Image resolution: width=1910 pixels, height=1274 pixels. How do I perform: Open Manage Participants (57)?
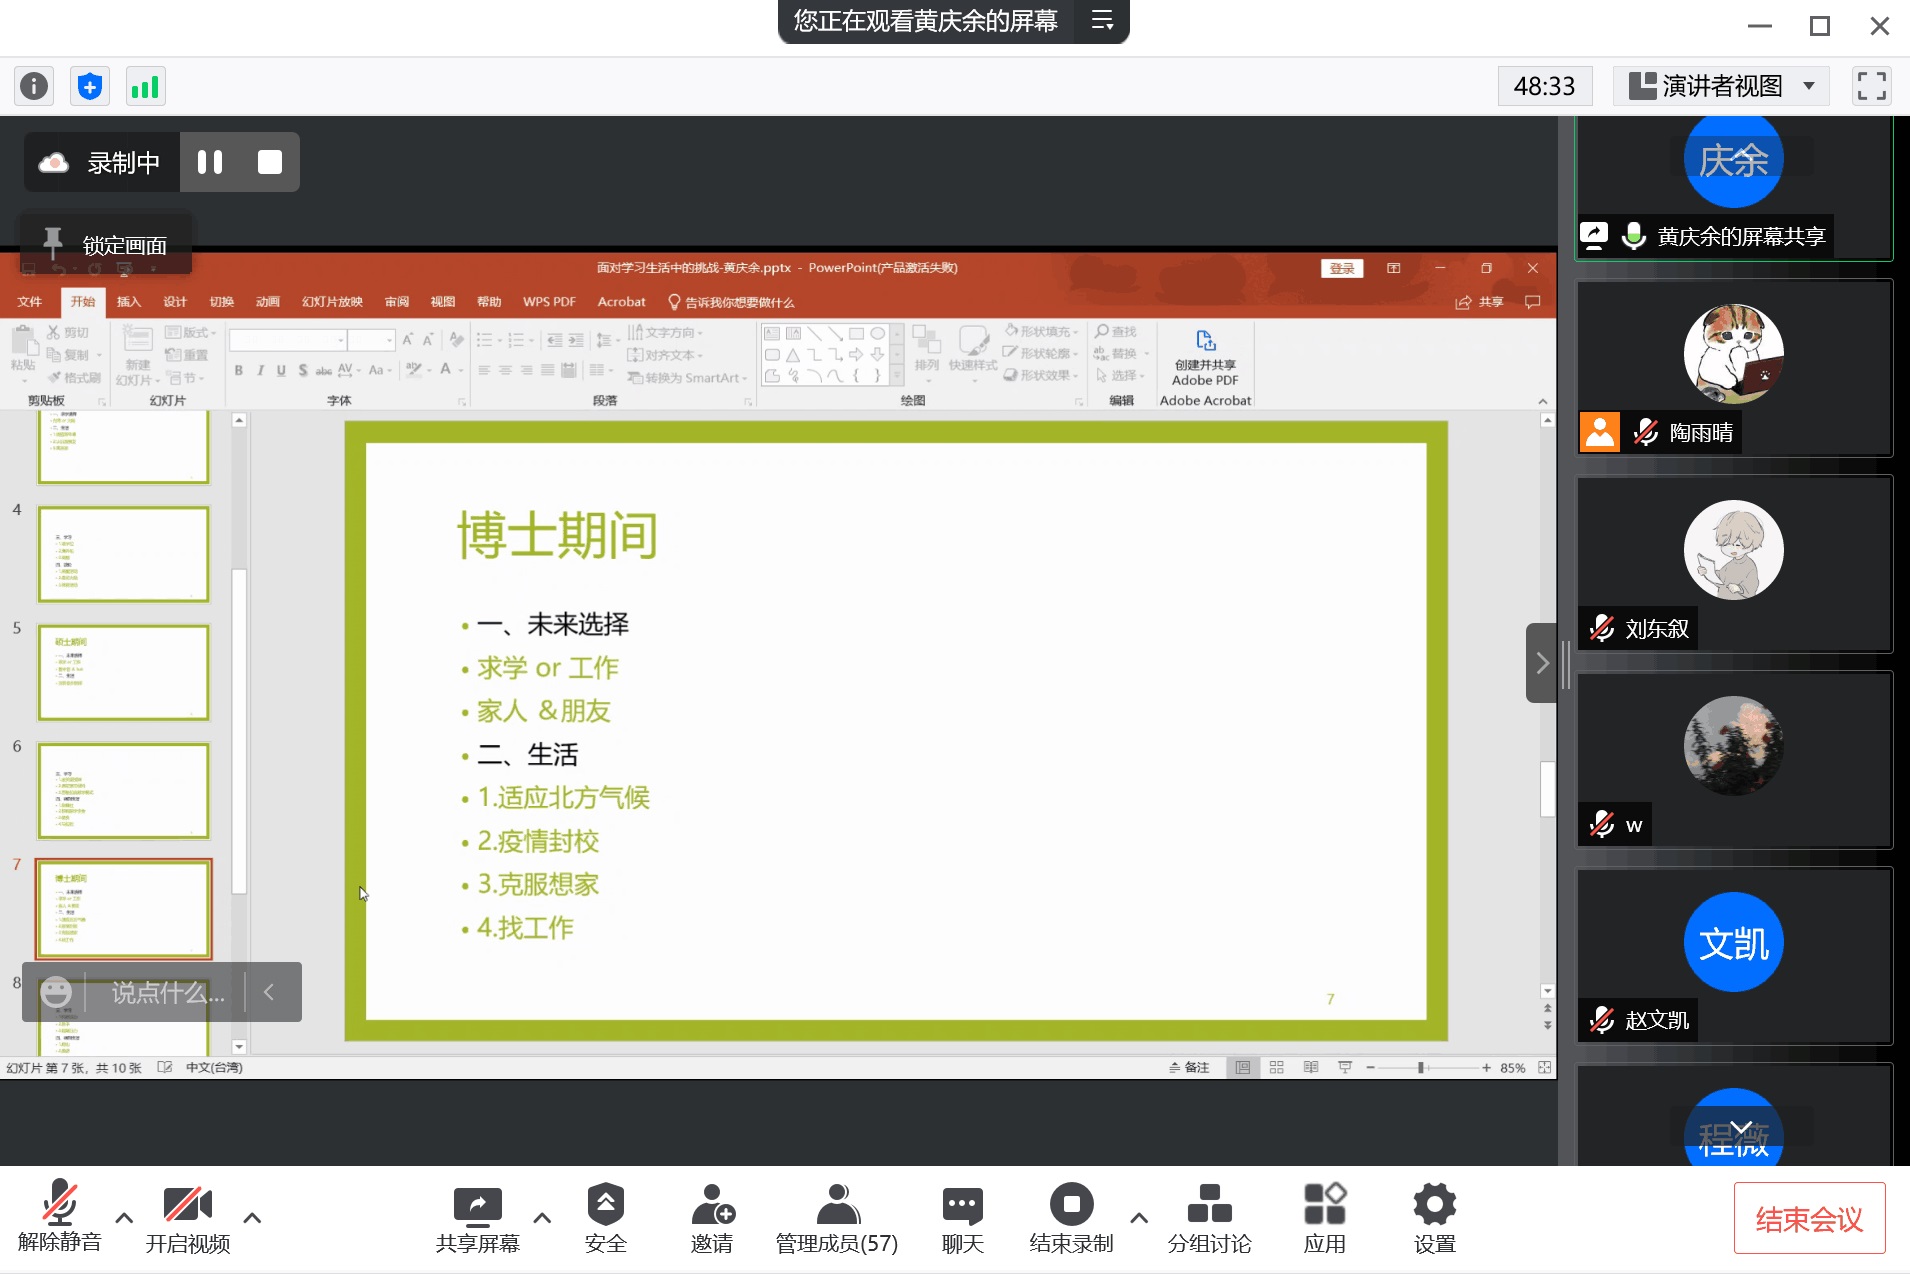[x=837, y=1218]
